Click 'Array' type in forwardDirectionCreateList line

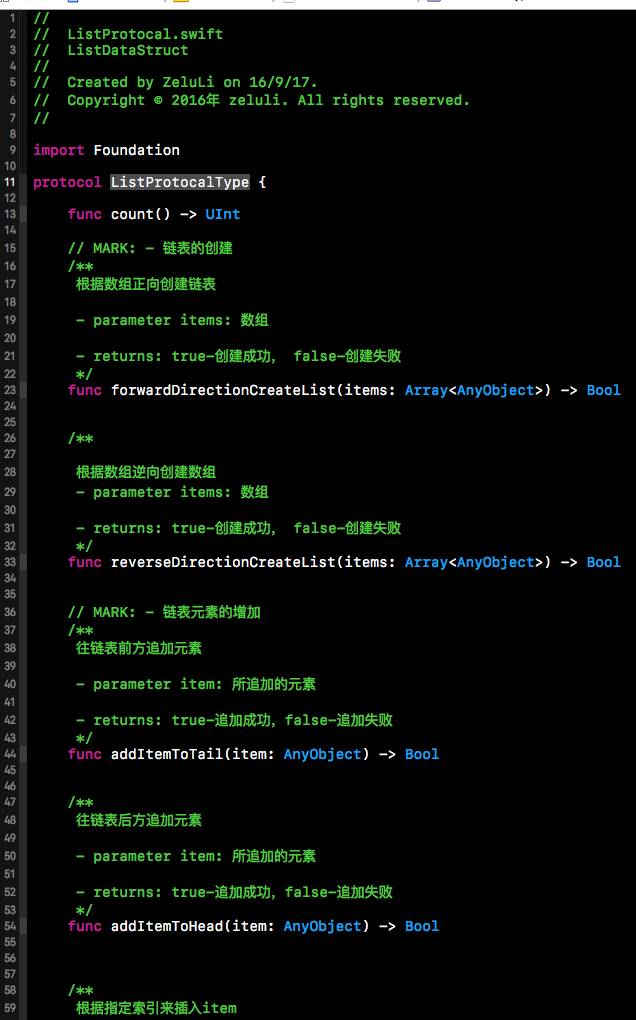(427, 390)
